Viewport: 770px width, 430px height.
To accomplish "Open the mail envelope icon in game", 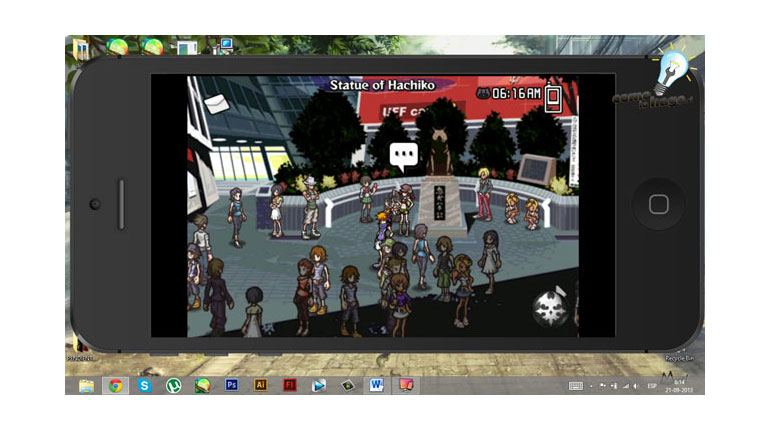I will pyautogui.click(x=216, y=104).
